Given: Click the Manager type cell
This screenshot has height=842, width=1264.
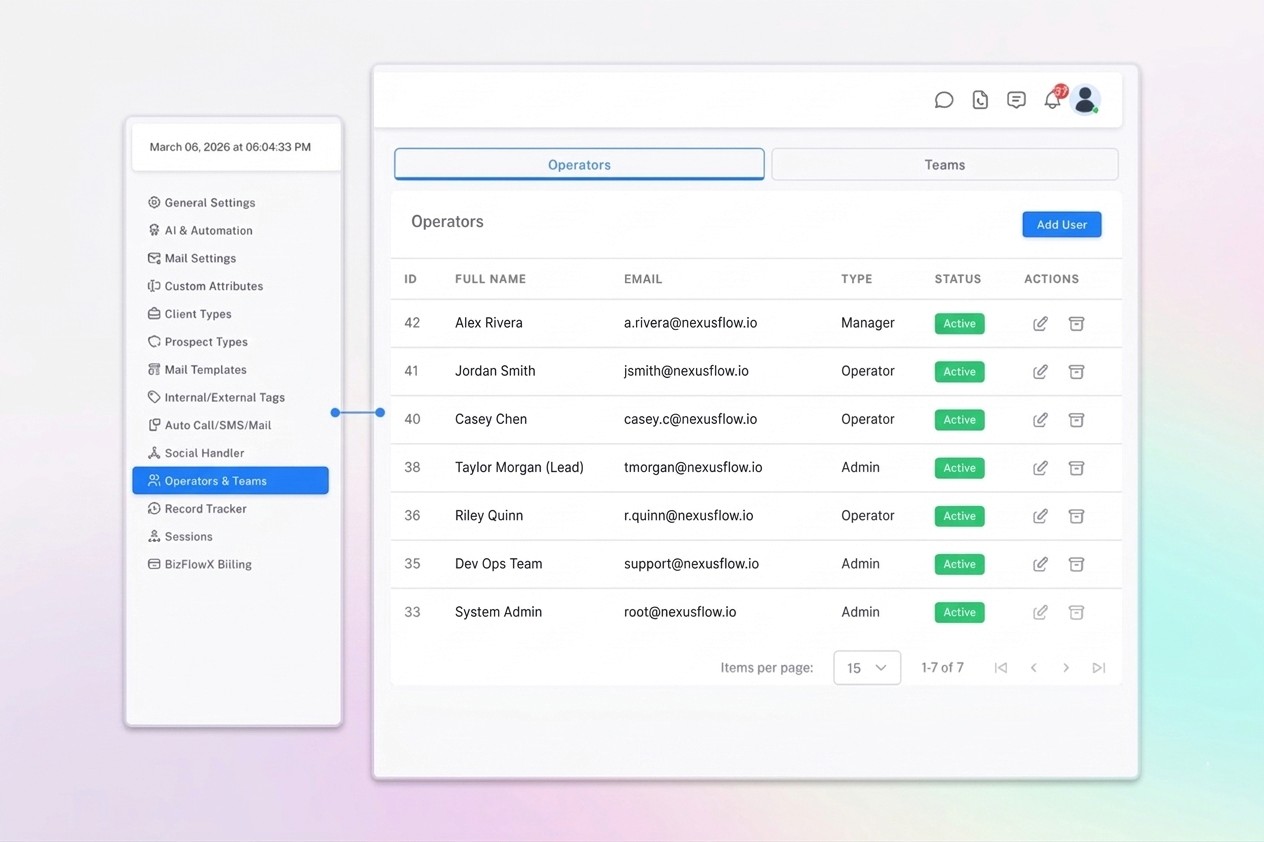Looking at the screenshot, I should point(868,323).
